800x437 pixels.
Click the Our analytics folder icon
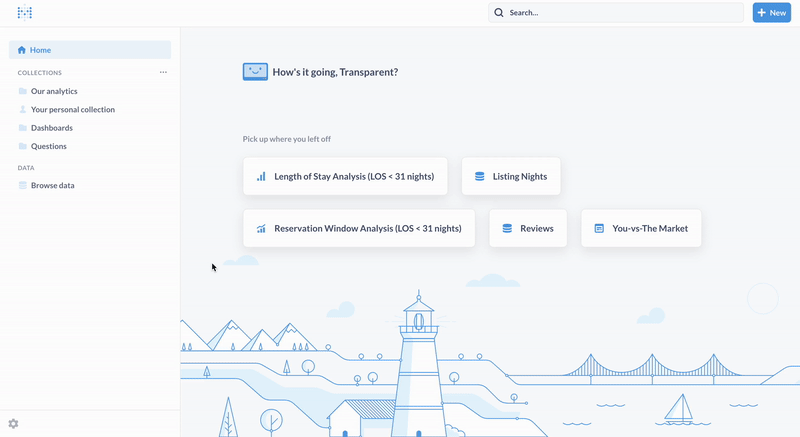click(x=22, y=91)
